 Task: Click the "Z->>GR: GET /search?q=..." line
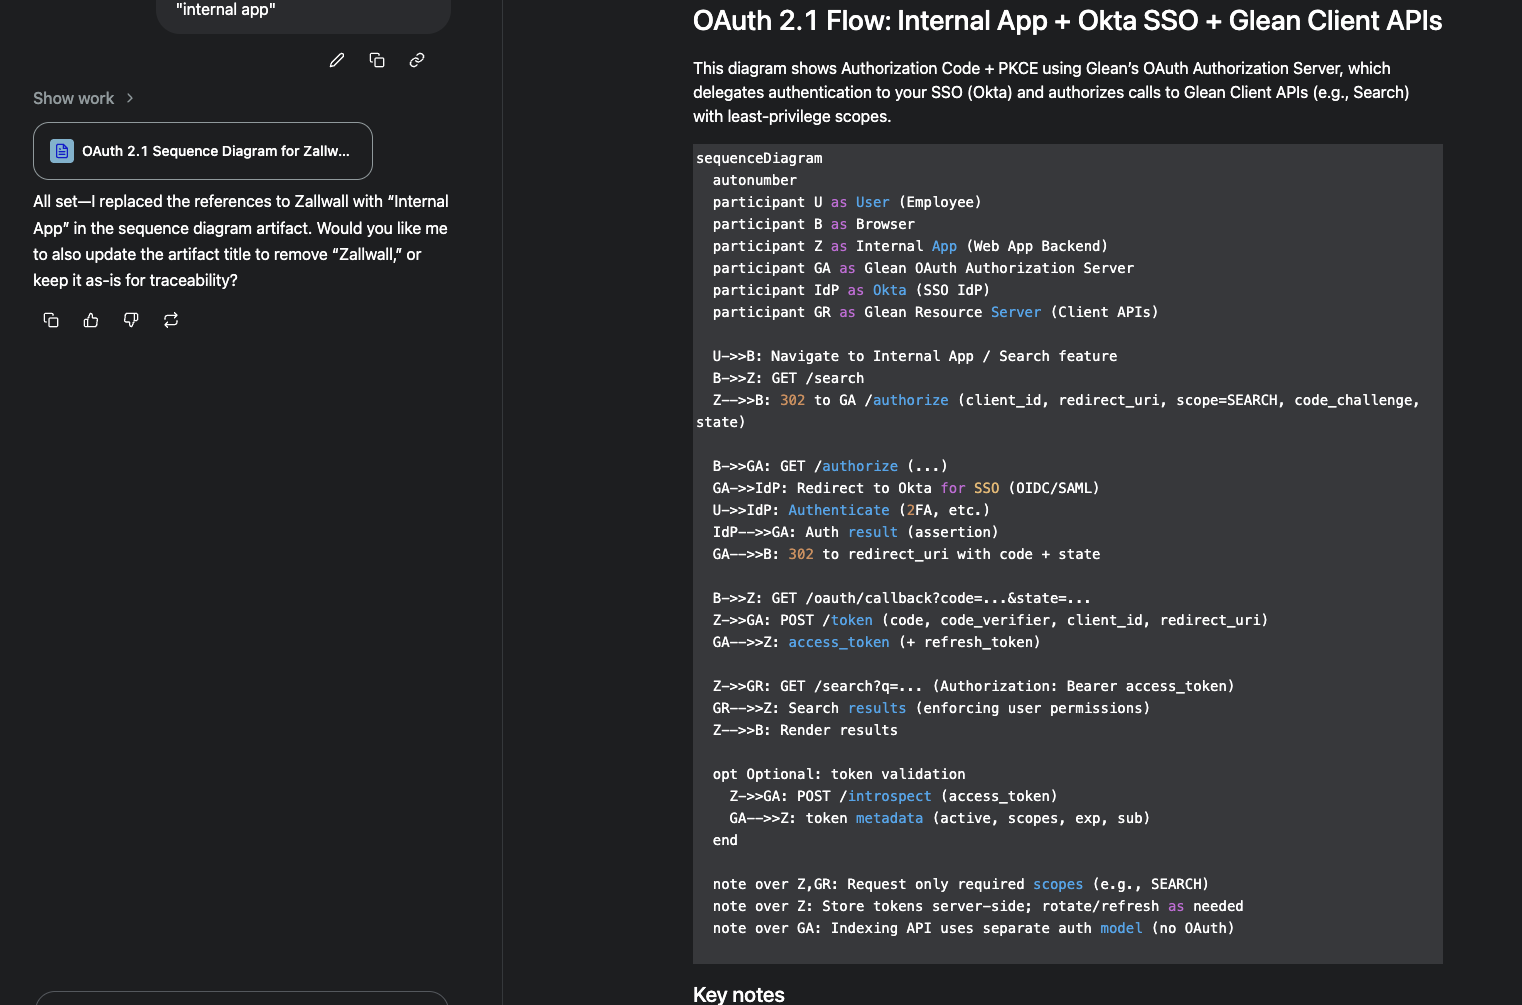[973, 686]
